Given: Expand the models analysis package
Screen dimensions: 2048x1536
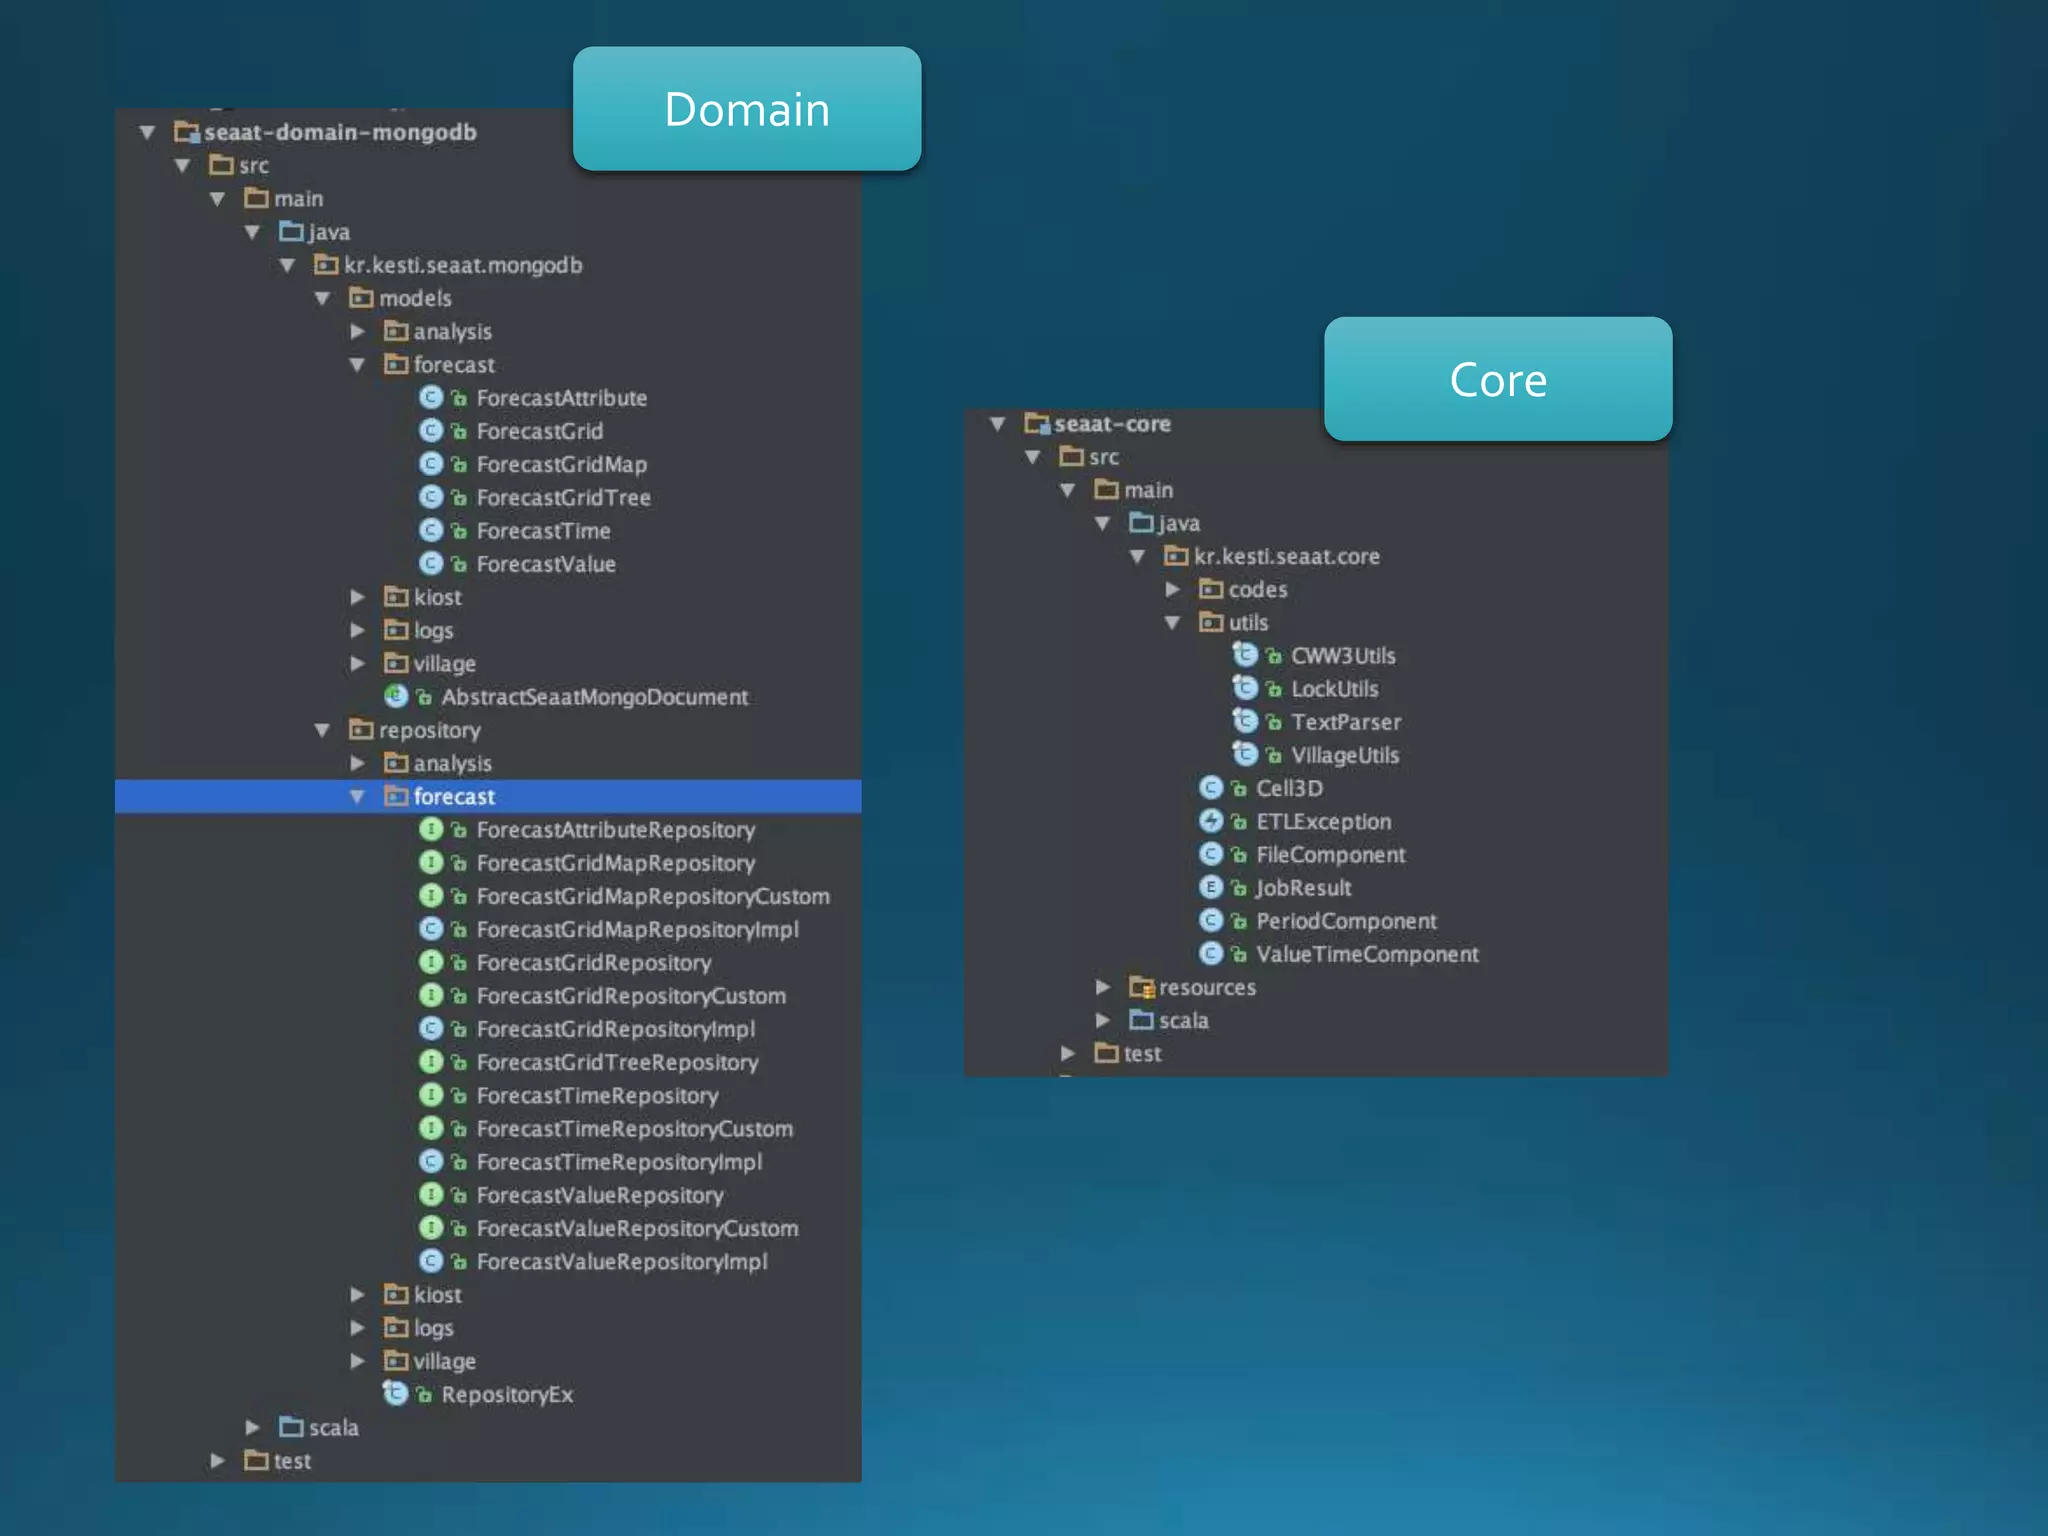Looking at the screenshot, I should coord(357,331).
